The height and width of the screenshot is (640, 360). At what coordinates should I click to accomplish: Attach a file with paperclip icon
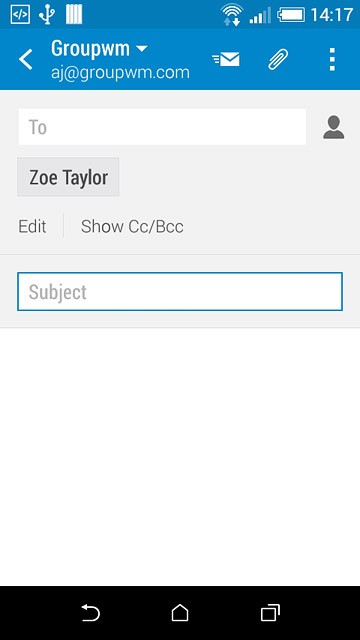[x=278, y=60]
